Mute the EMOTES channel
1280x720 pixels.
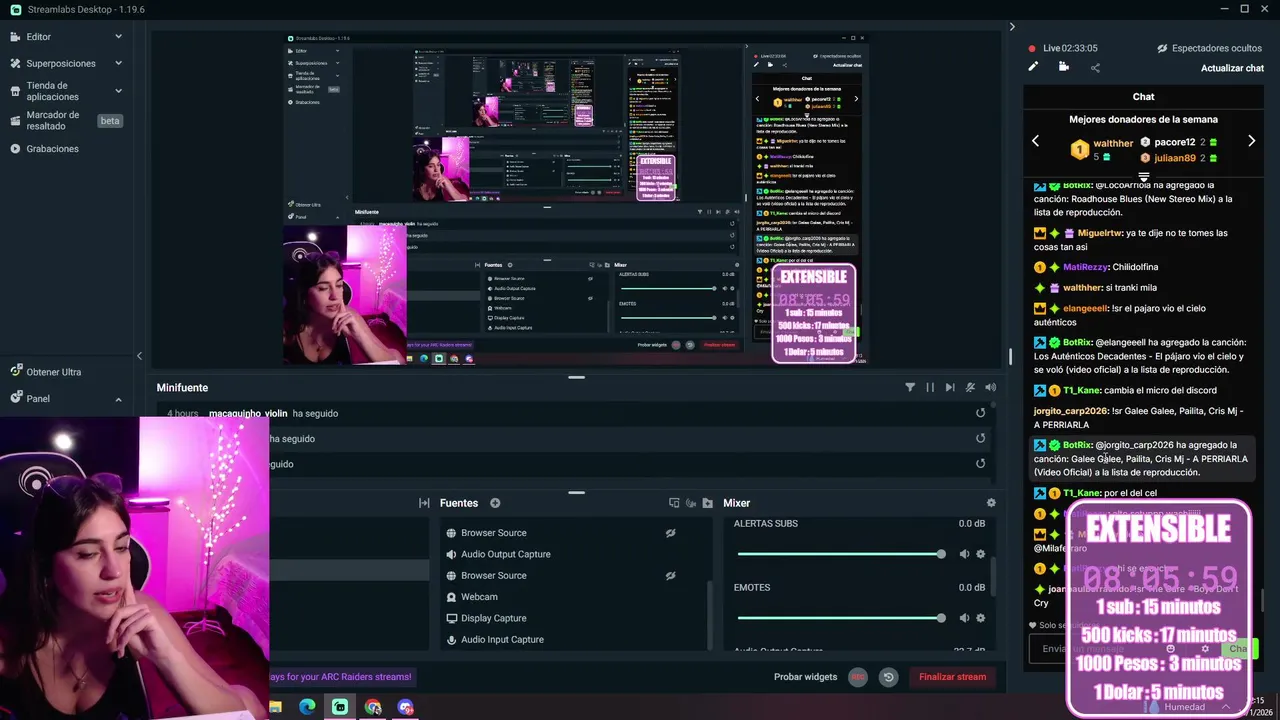tap(964, 618)
